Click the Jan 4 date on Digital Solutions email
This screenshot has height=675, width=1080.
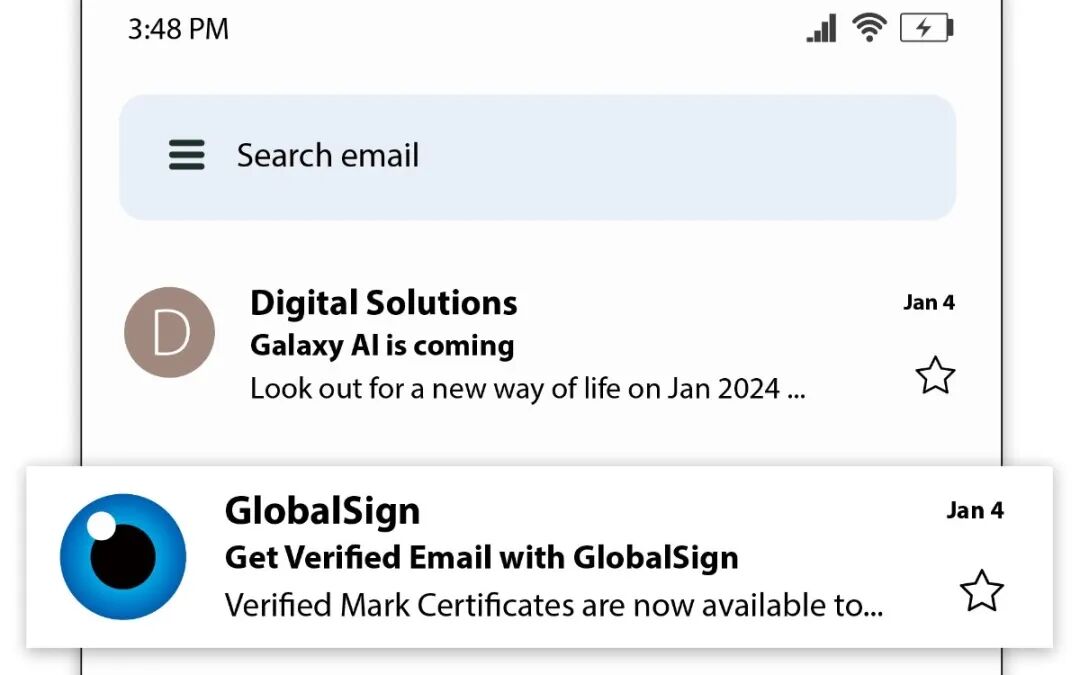tap(928, 302)
